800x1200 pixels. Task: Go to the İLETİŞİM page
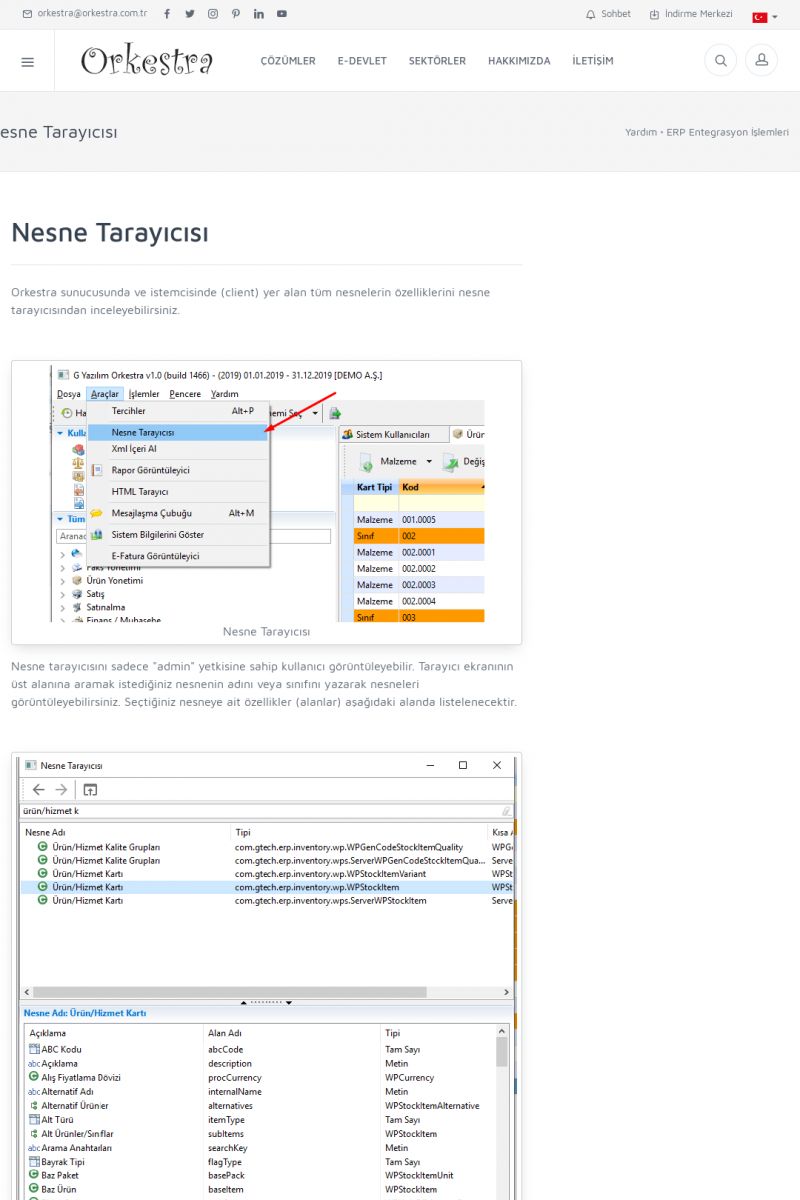pyautogui.click(x=593, y=61)
